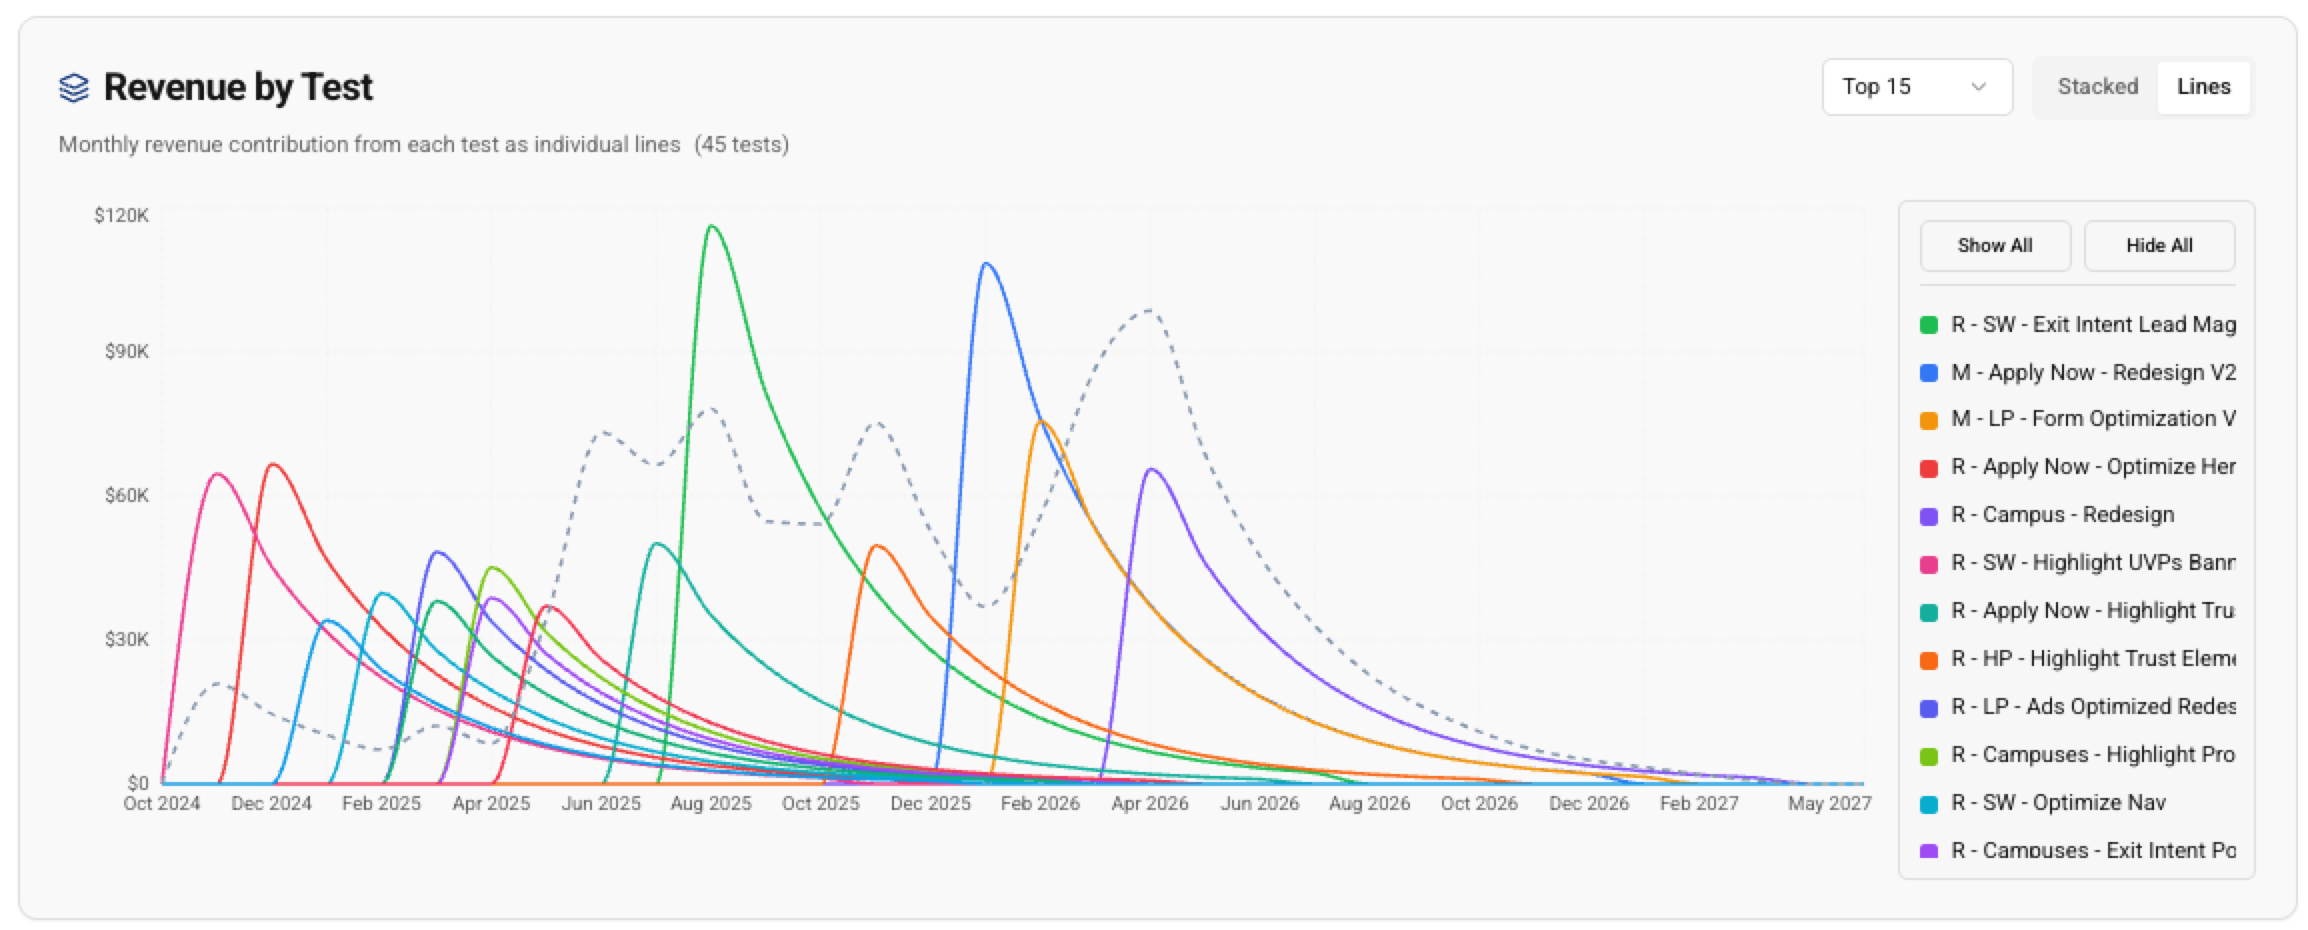Toggle the R - SW - Exit Intent Lead Mag series

point(2078,325)
